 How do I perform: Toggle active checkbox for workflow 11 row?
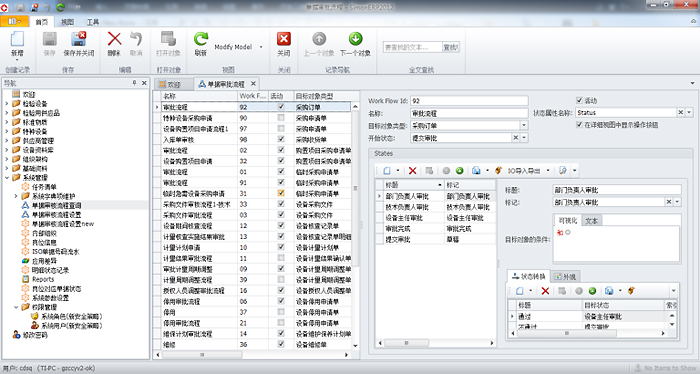[281, 258]
